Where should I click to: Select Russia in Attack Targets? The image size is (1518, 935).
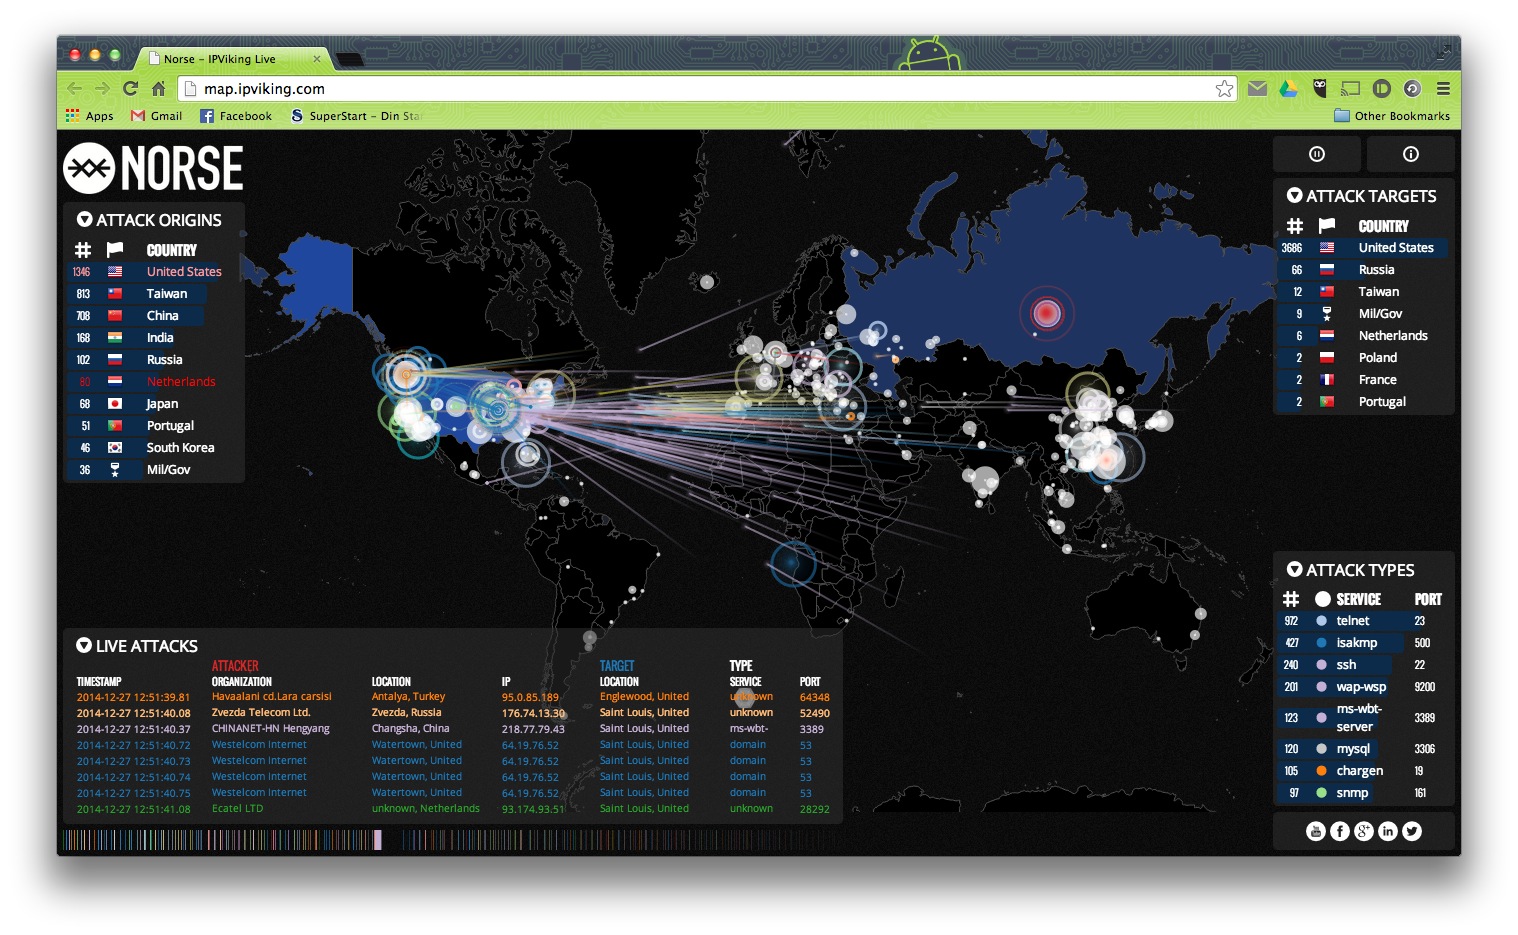tap(1364, 270)
